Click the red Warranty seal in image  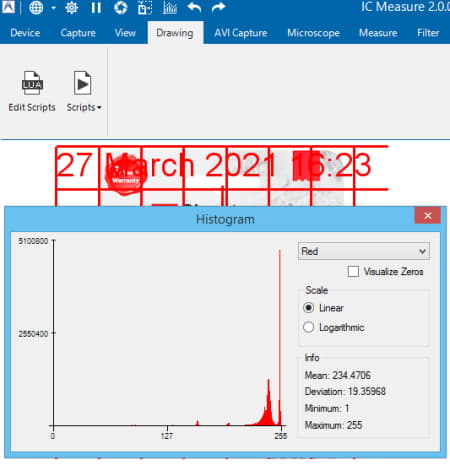[126, 174]
